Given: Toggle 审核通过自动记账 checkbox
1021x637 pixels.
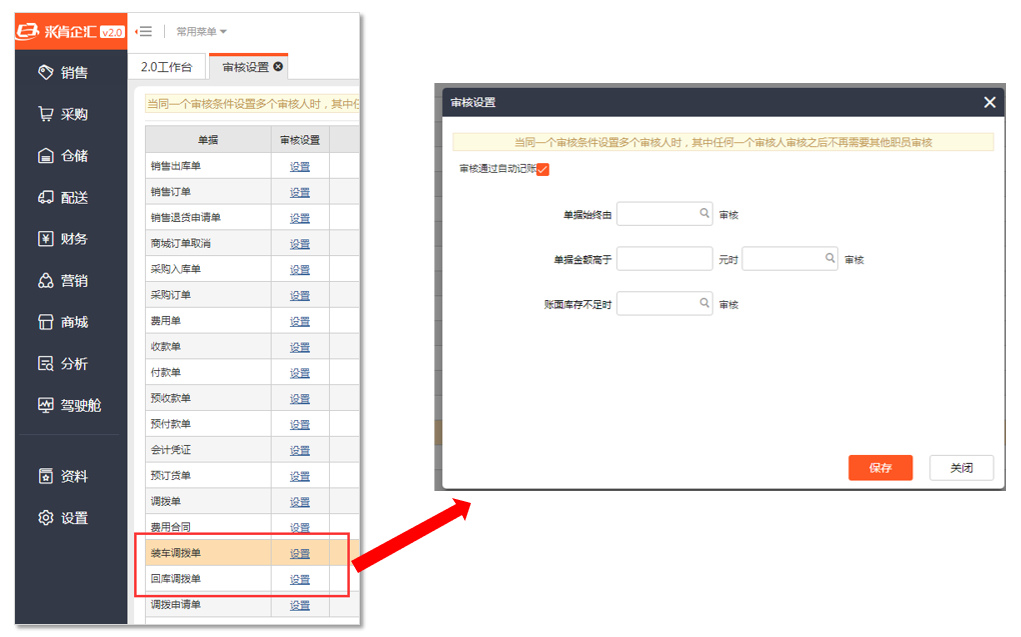Looking at the screenshot, I should coord(543,169).
